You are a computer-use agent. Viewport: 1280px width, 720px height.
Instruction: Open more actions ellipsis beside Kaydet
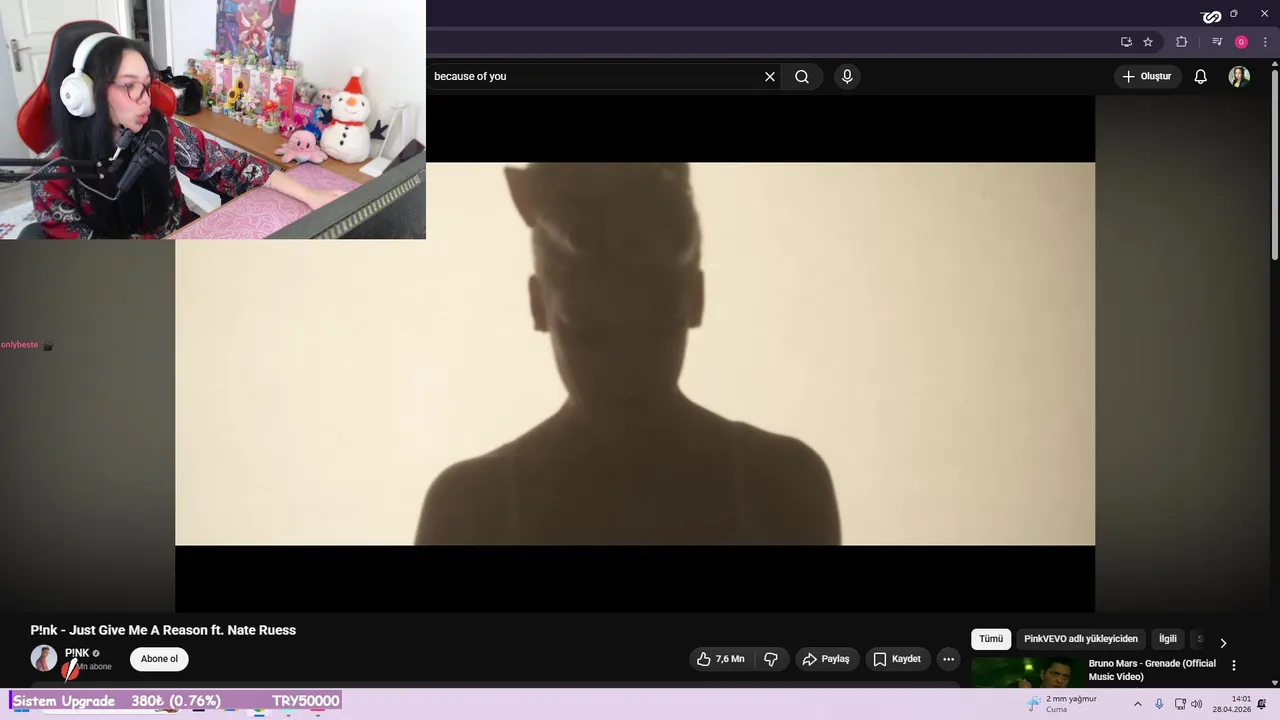point(948,659)
